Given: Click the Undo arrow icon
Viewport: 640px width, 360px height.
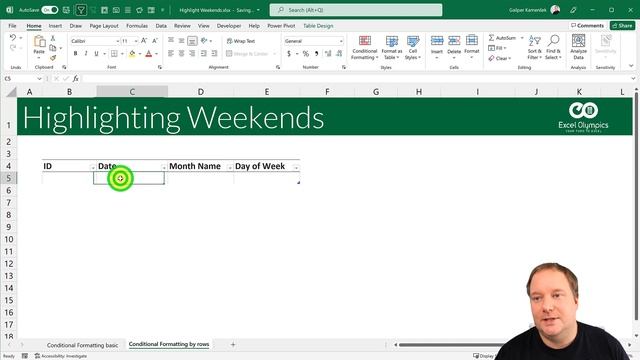Looking at the screenshot, I should click(x=13, y=38).
